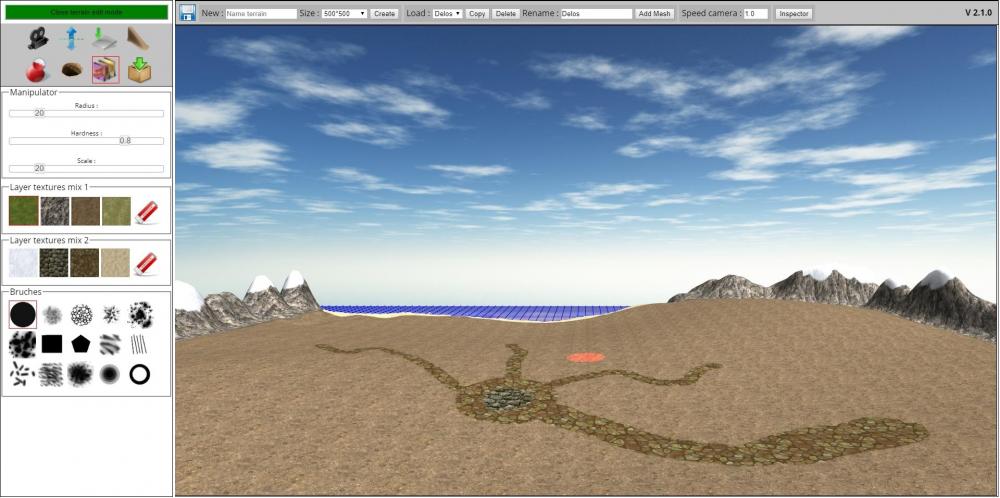Choose the ramp slope terrain tool
Image resolution: width=1000 pixels, height=498 pixels.
point(138,39)
